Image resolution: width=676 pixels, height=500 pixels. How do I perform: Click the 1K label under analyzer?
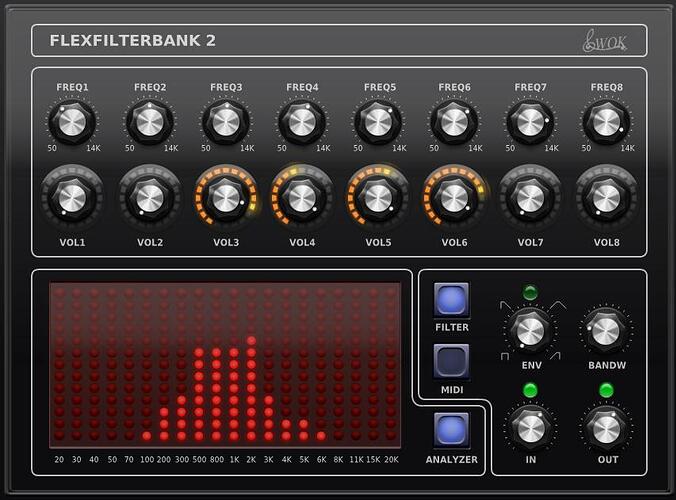(234, 459)
